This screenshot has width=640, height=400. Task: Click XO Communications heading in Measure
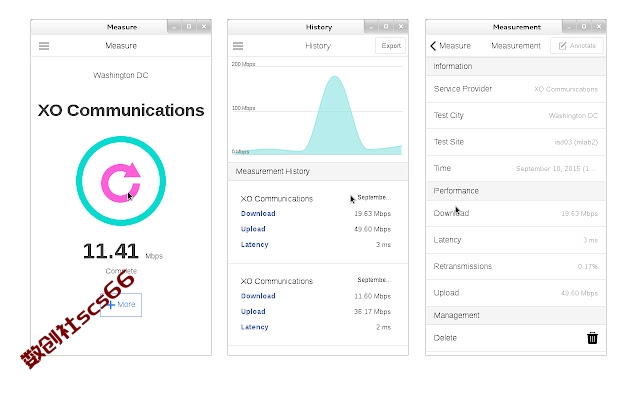(121, 110)
